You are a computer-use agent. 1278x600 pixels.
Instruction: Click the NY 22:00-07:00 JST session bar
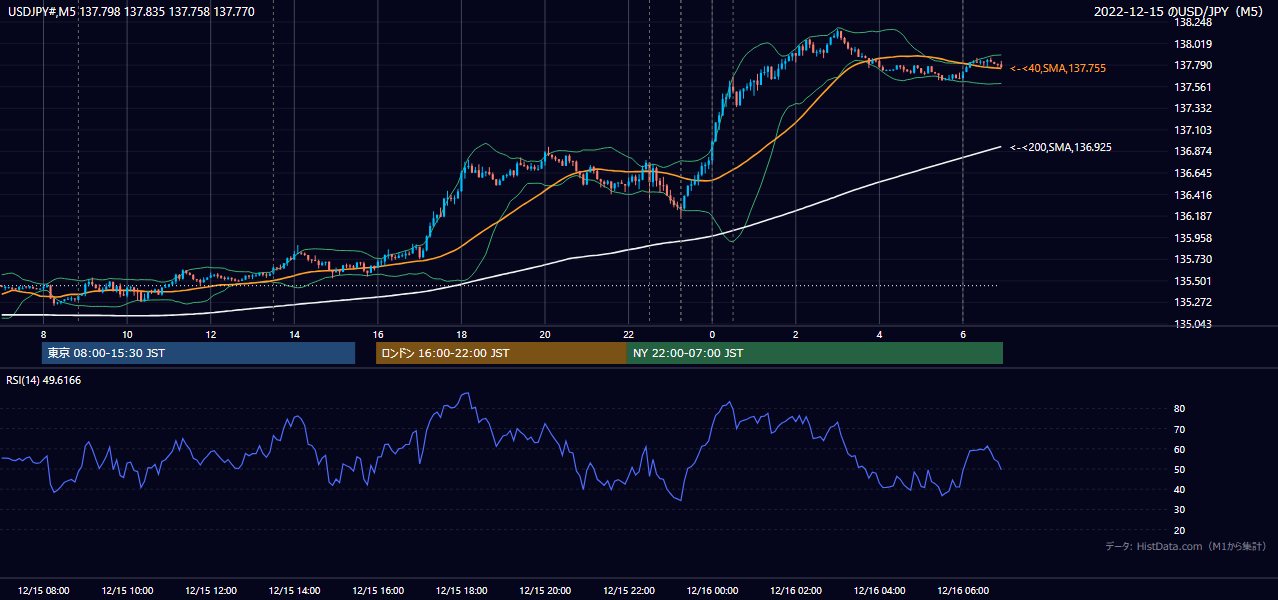point(815,353)
